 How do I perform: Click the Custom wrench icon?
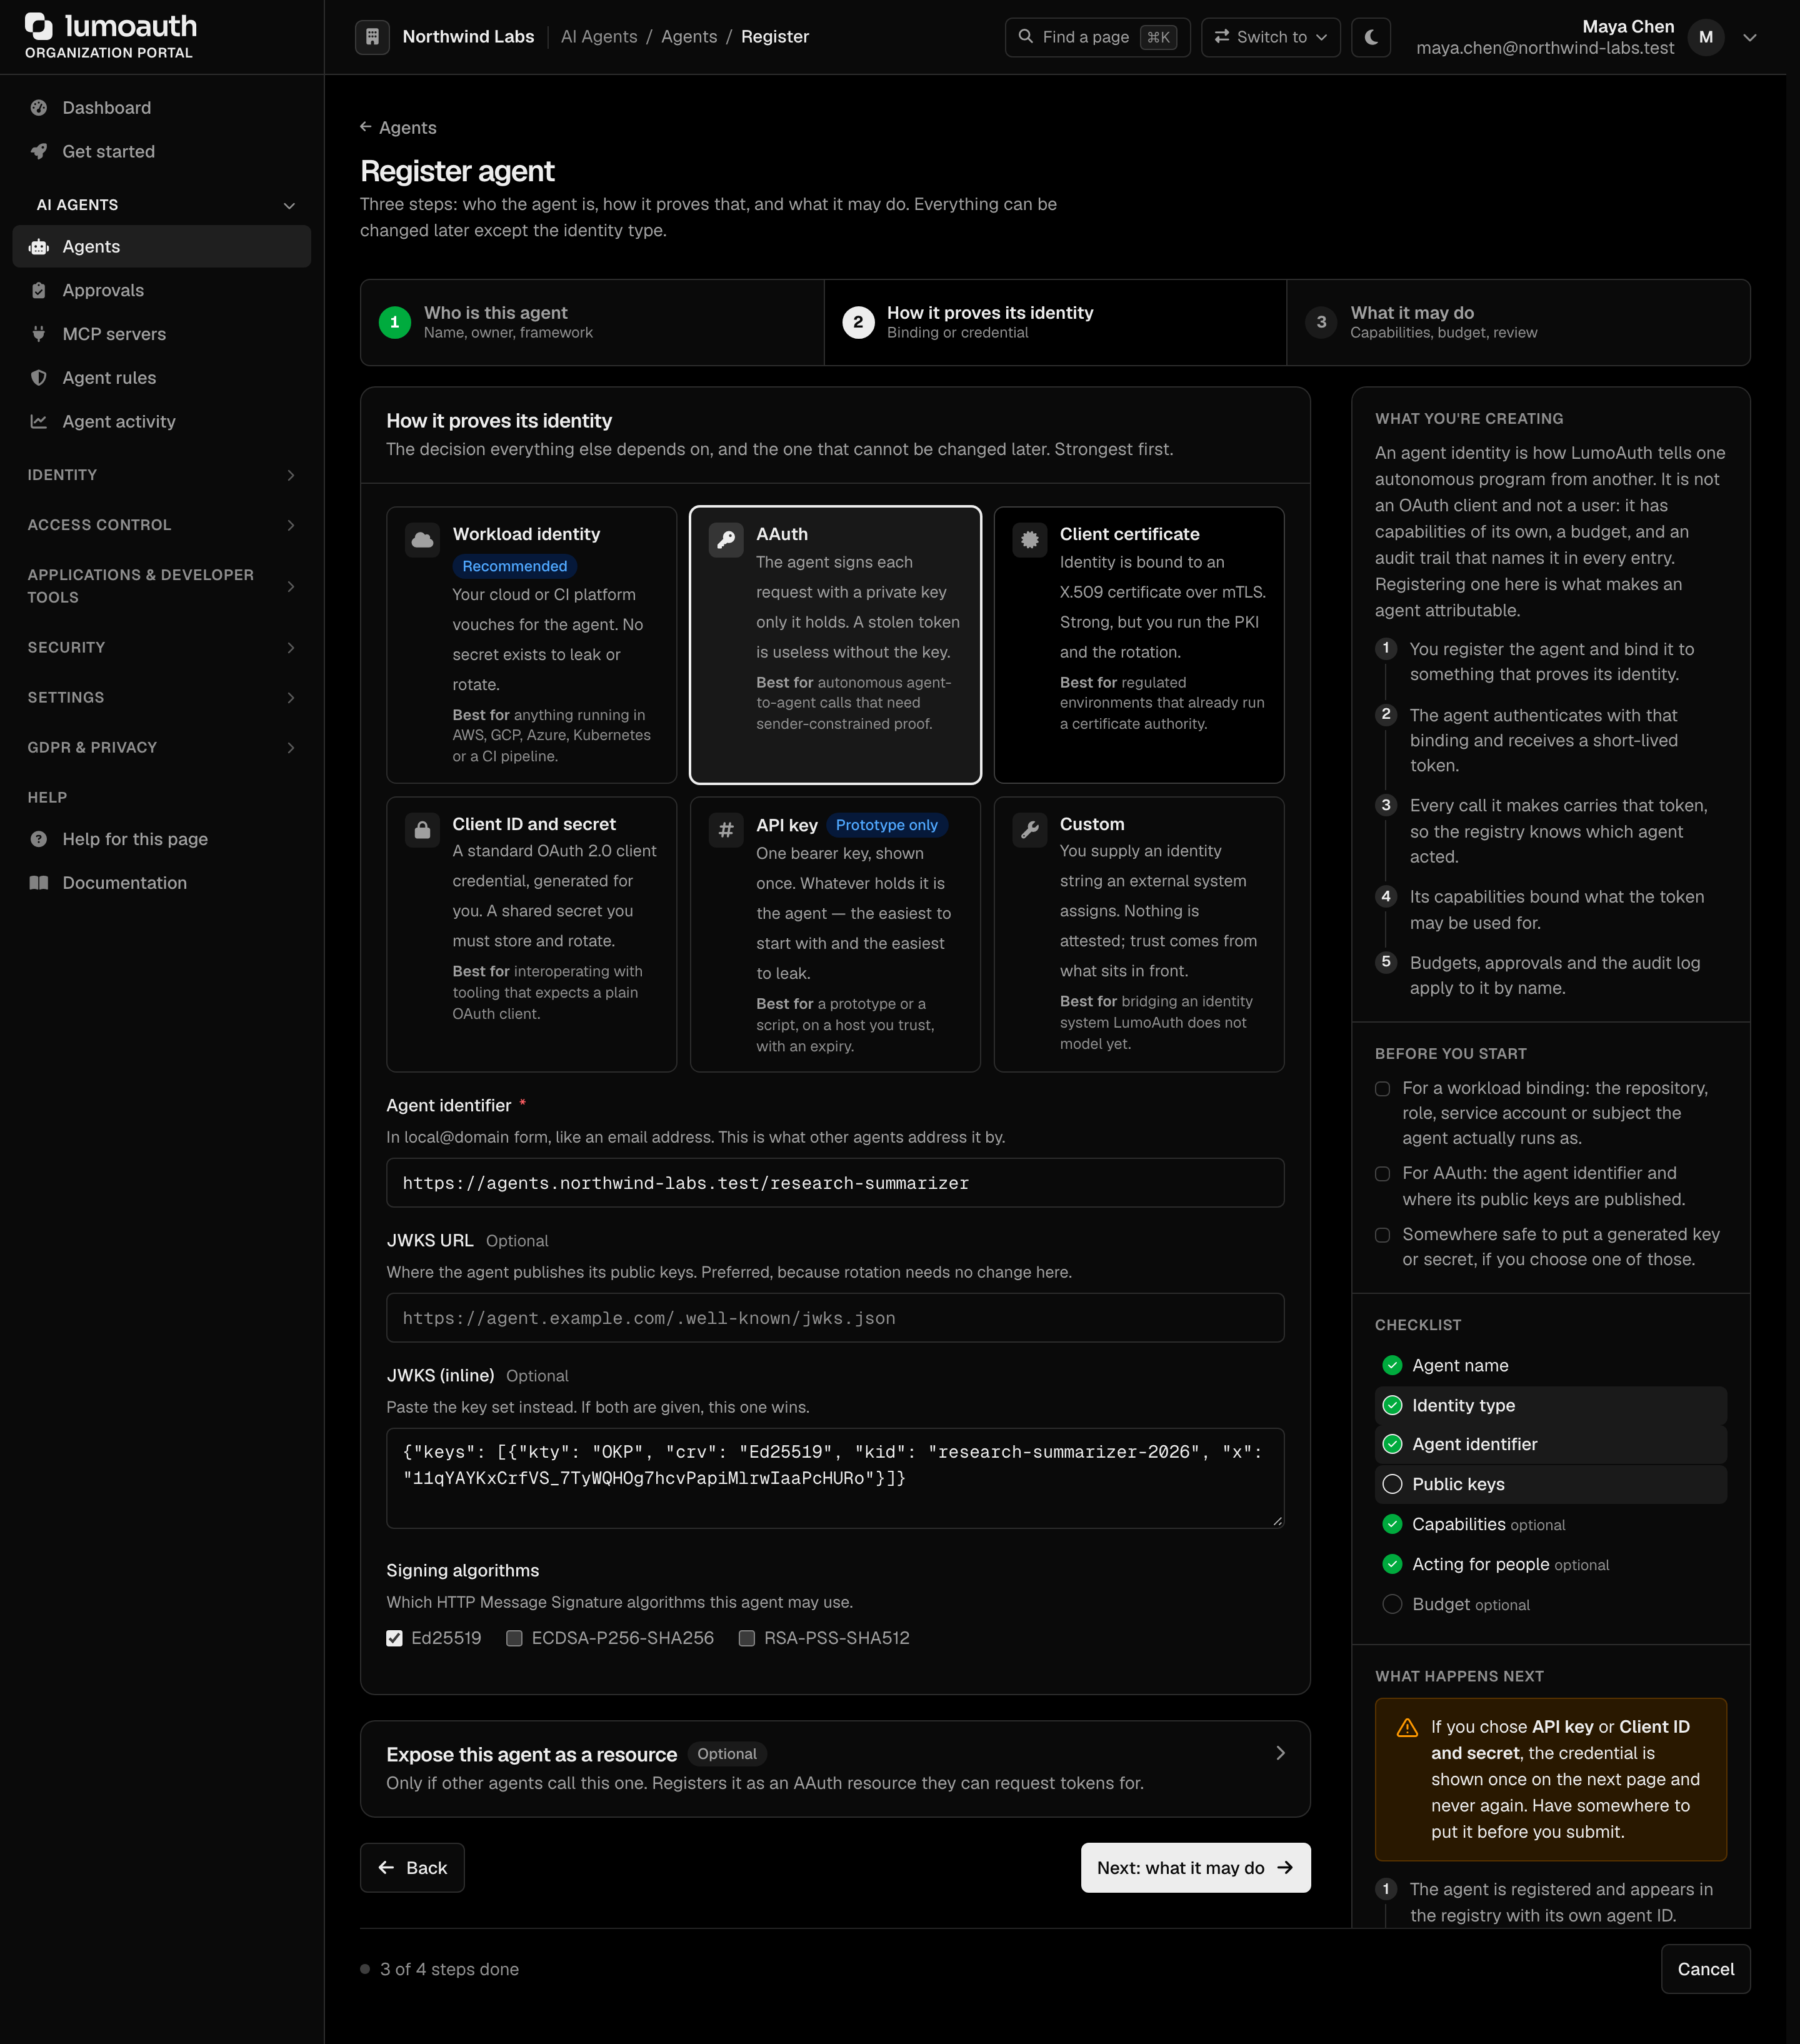(x=1030, y=830)
